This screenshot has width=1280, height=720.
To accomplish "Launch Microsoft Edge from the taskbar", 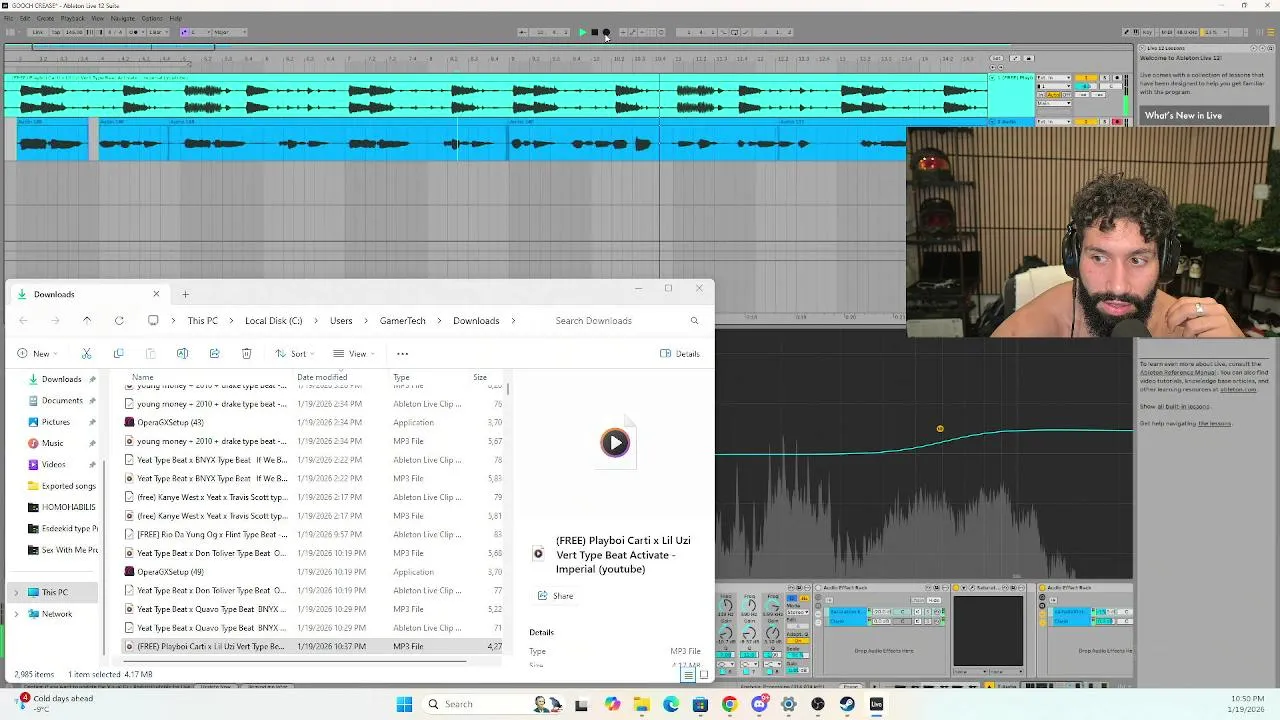I will click(671, 704).
